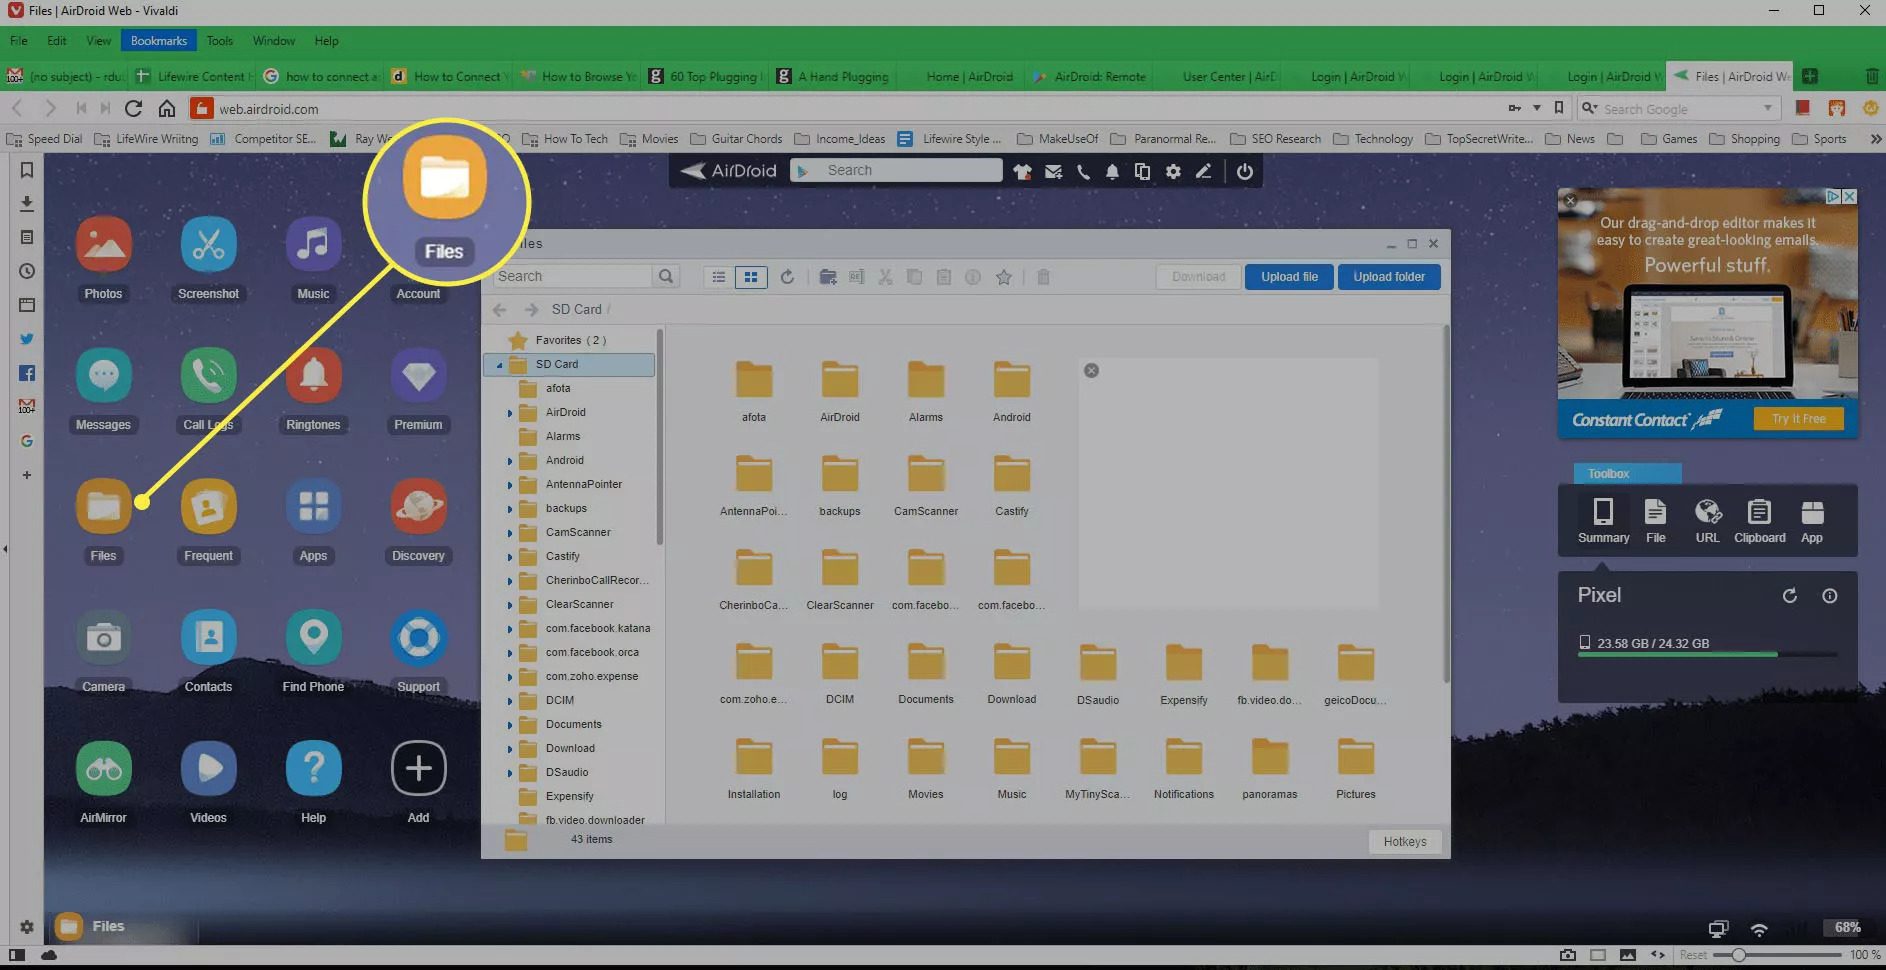Click the shirt theme icon in AirDroid bar
Image resolution: width=1886 pixels, height=970 pixels.
tap(1022, 171)
